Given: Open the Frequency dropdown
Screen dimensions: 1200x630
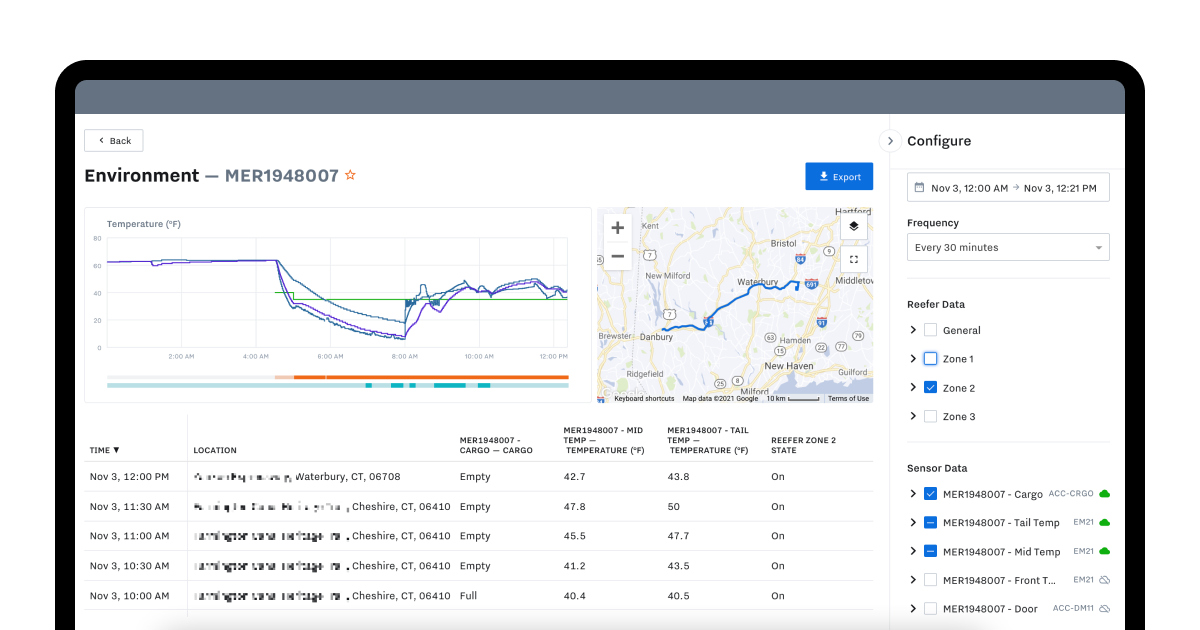Looking at the screenshot, I should click(x=1008, y=247).
